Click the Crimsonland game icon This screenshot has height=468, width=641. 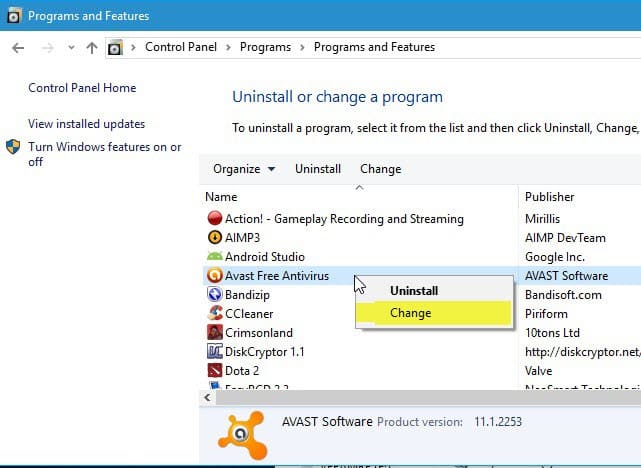coord(215,332)
